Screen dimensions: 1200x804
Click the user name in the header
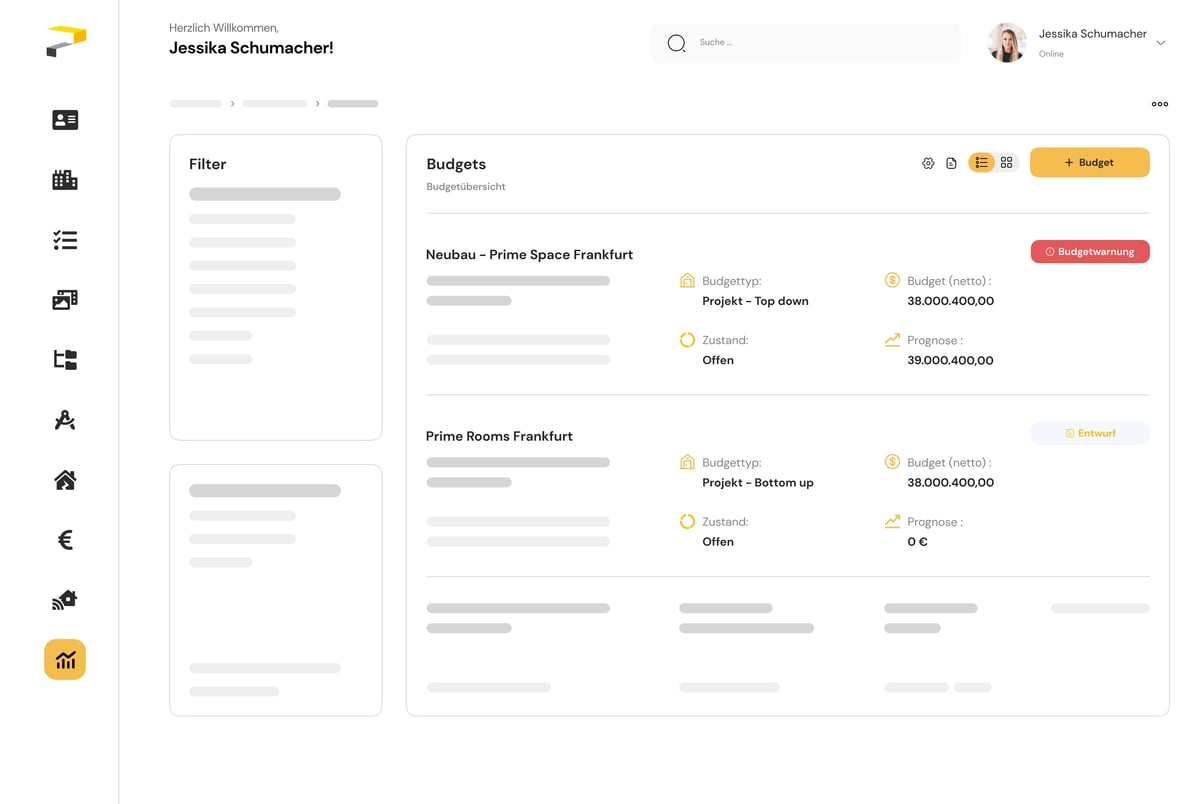point(1092,34)
